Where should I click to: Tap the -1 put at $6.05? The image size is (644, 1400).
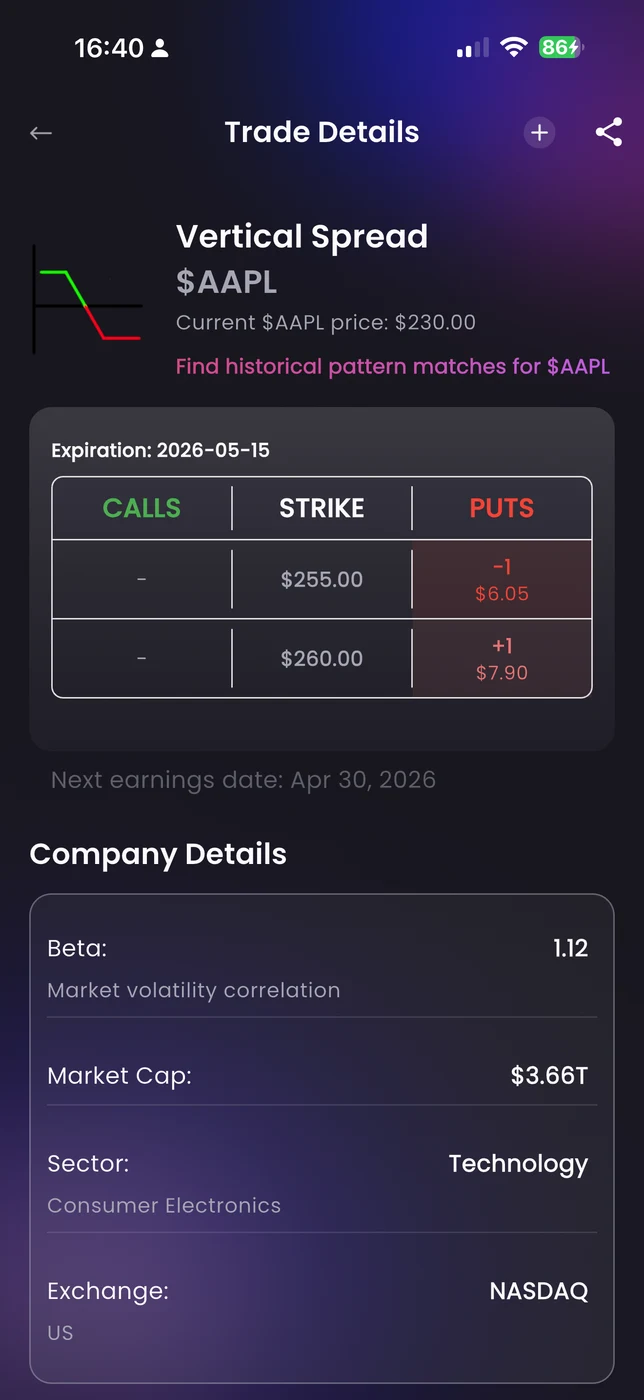point(501,580)
